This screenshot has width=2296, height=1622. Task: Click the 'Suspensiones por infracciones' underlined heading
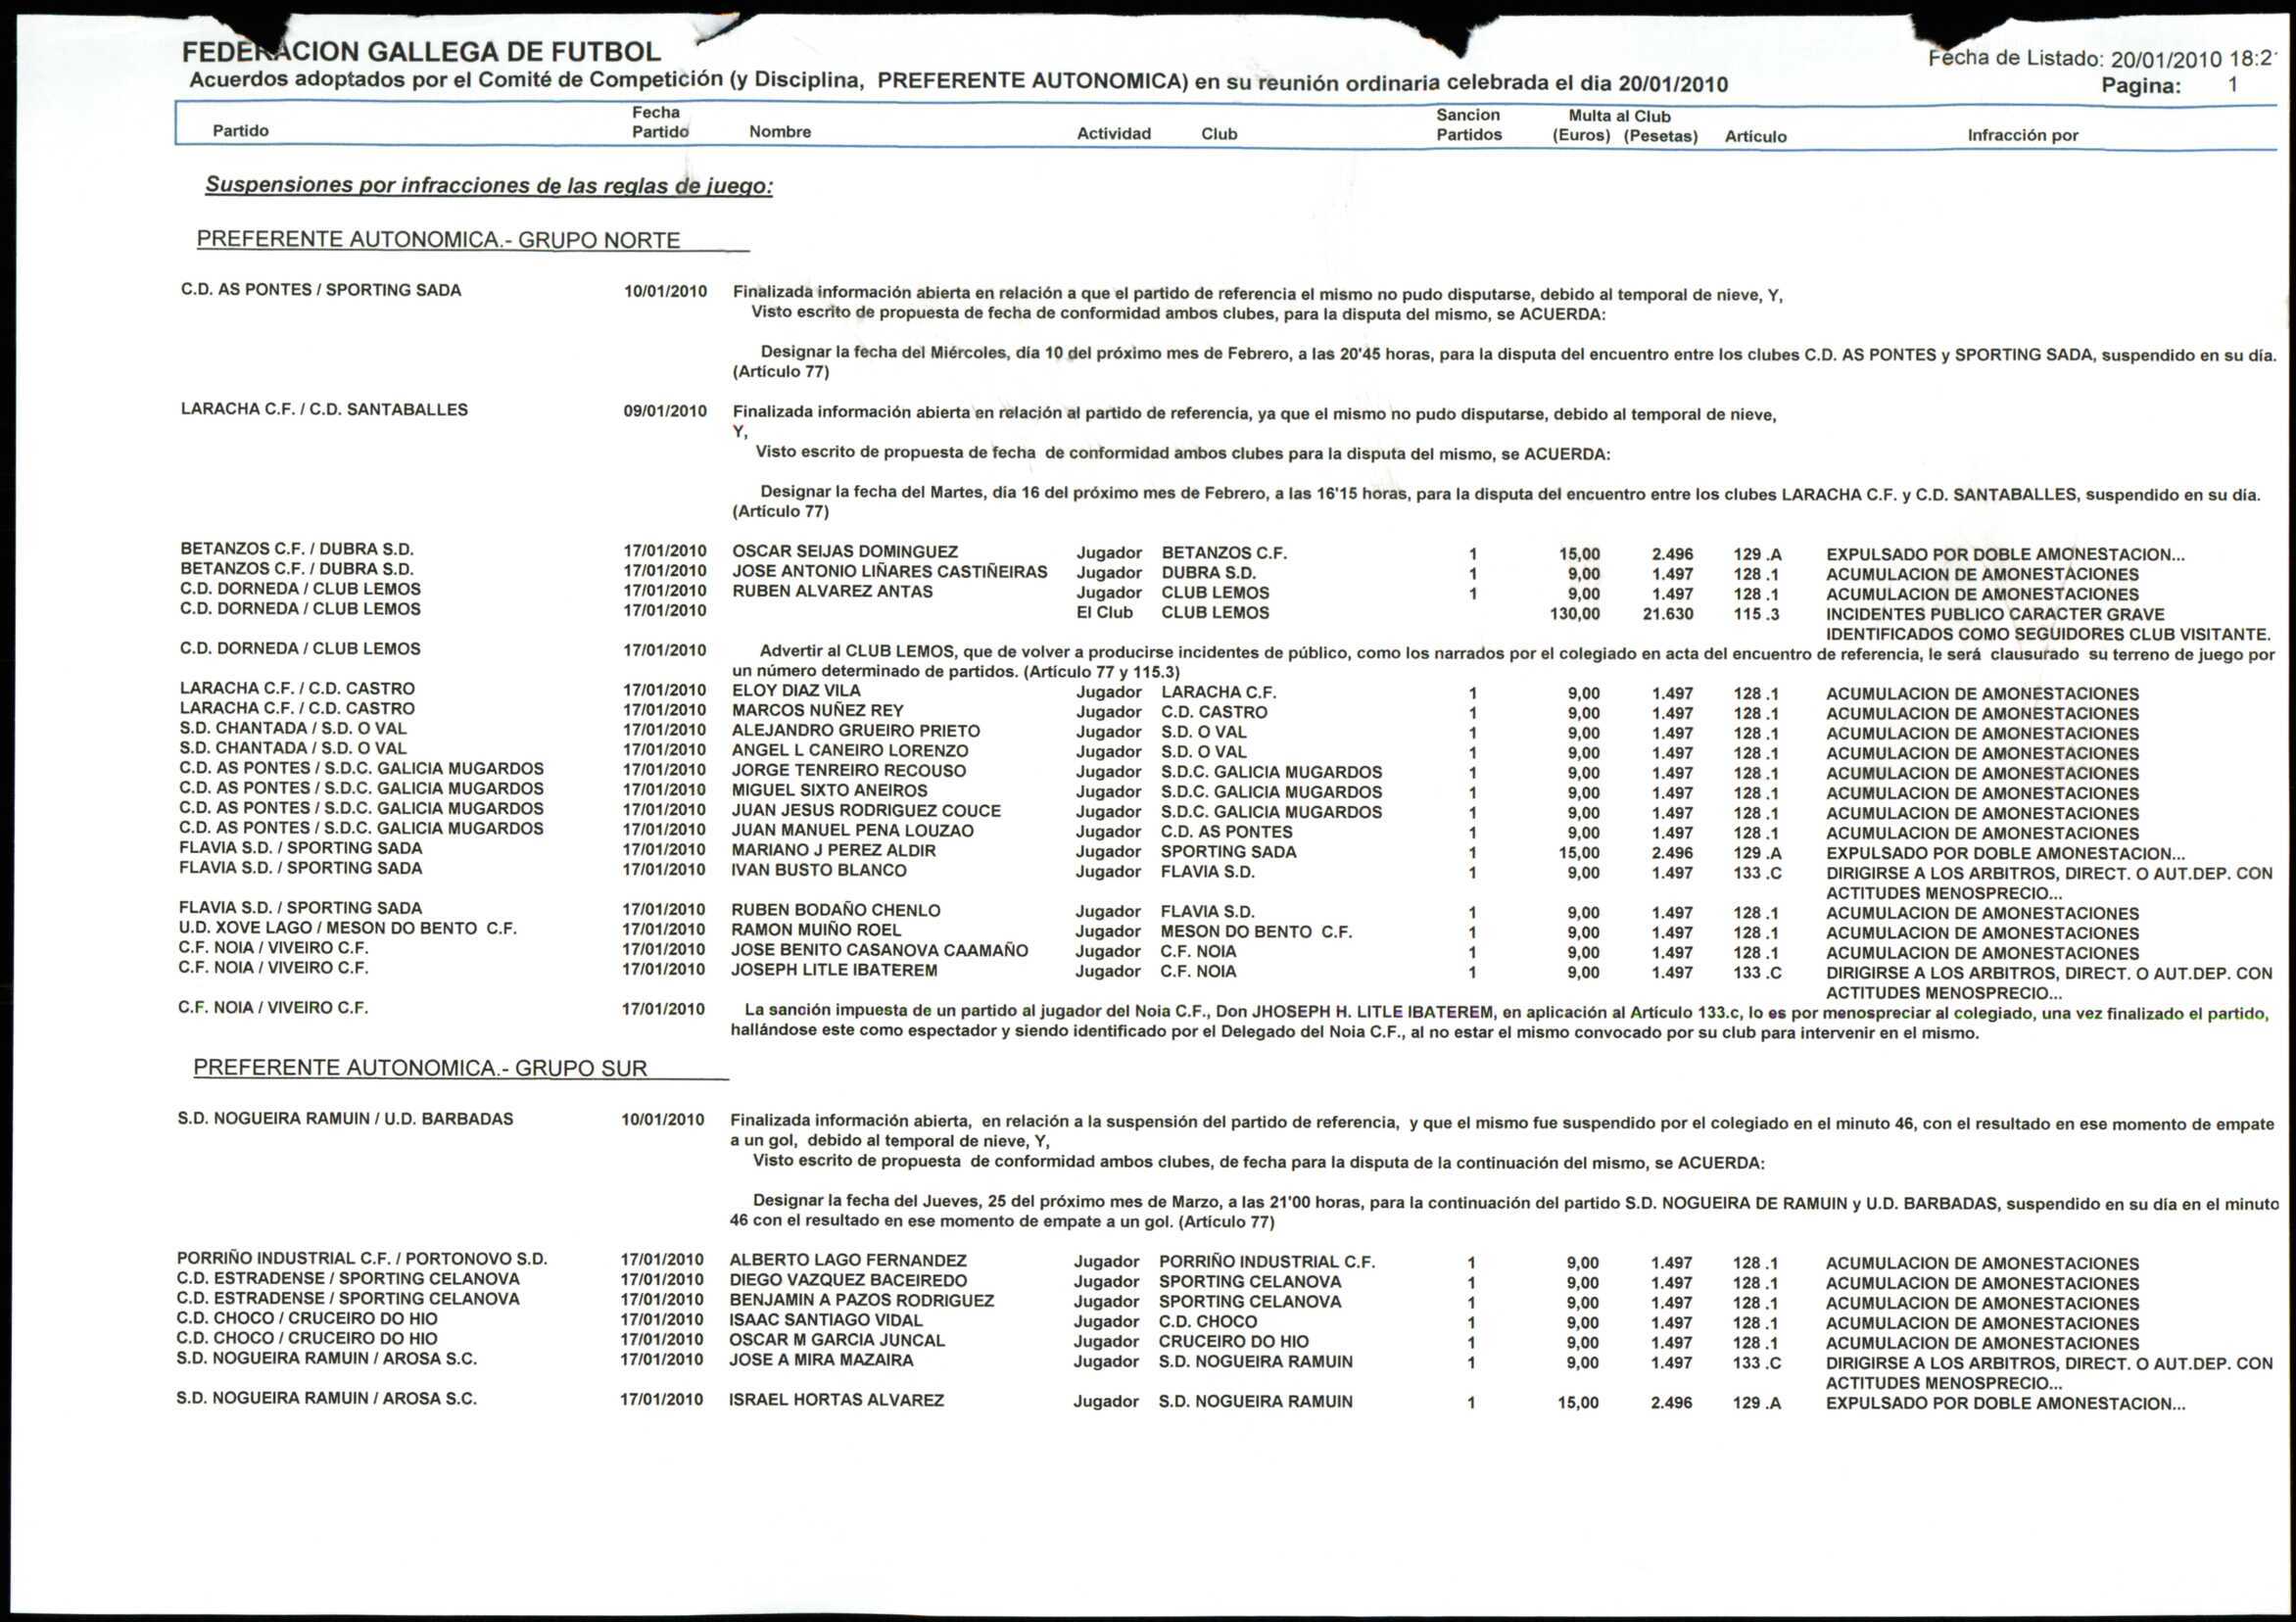488,185
